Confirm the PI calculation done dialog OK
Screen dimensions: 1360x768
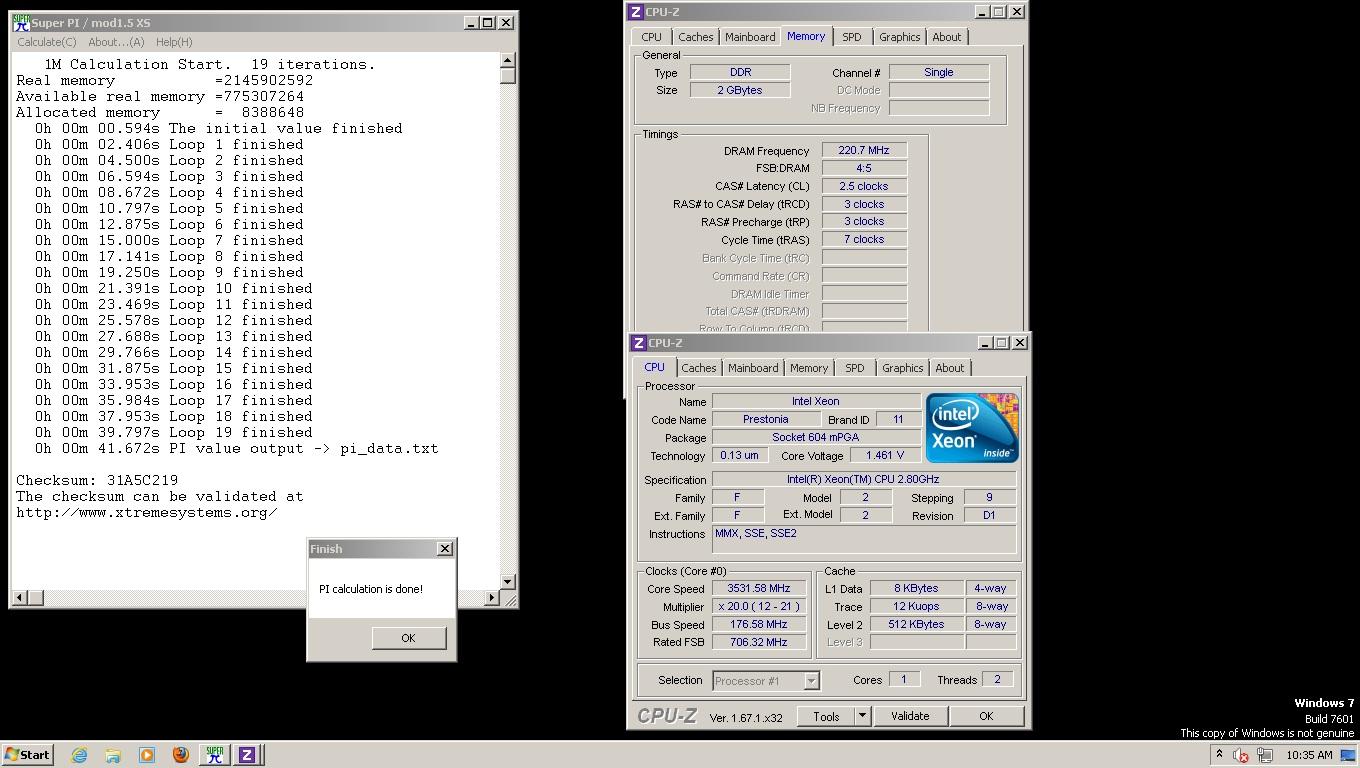pos(408,638)
